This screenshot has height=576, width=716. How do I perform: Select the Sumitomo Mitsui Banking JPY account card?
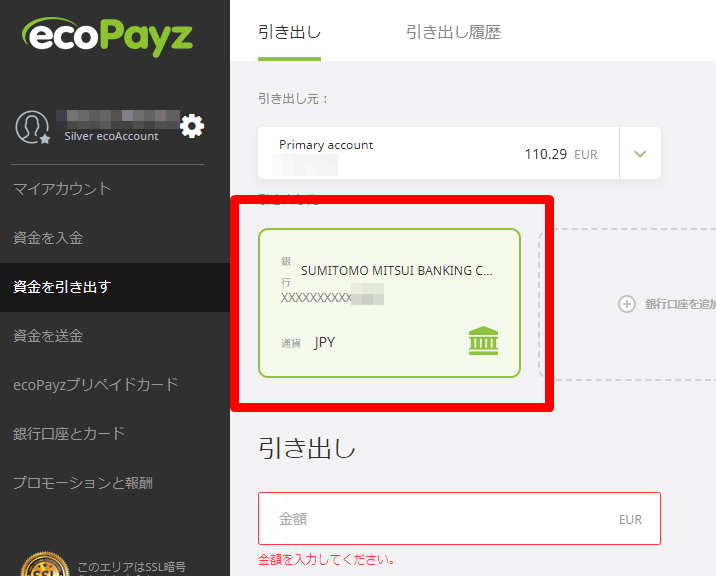390,303
